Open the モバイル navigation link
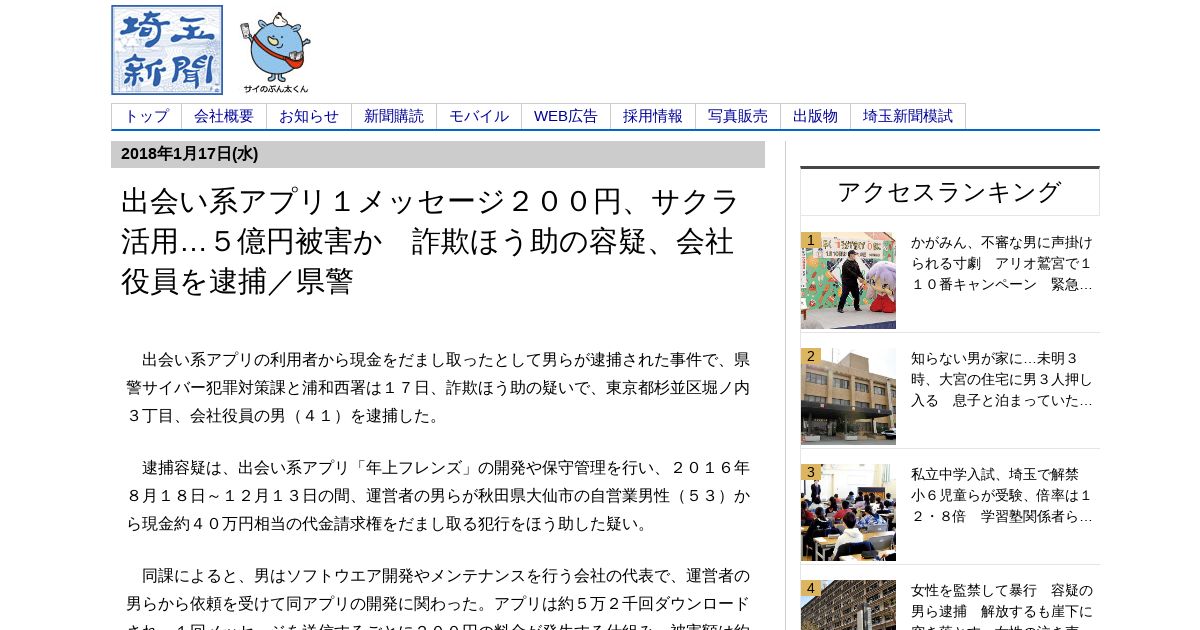Image resolution: width=1200 pixels, height=630 pixels. coord(479,116)
